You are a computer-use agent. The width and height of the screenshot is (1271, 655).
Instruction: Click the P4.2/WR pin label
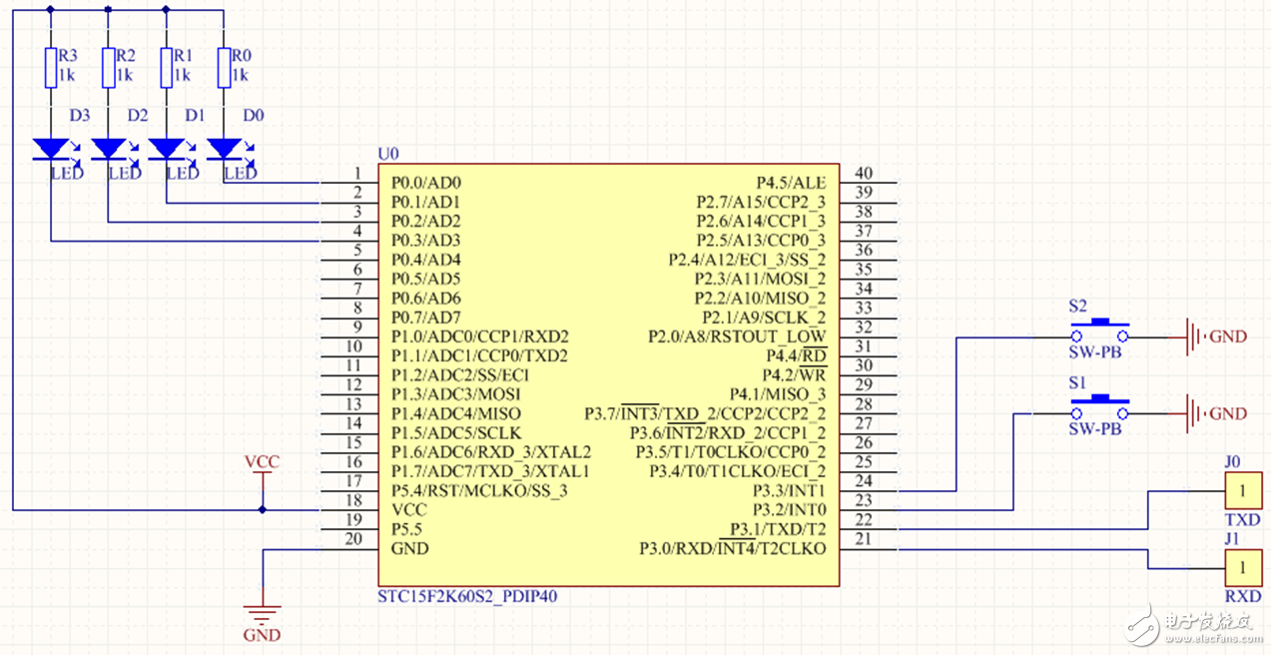796,375
